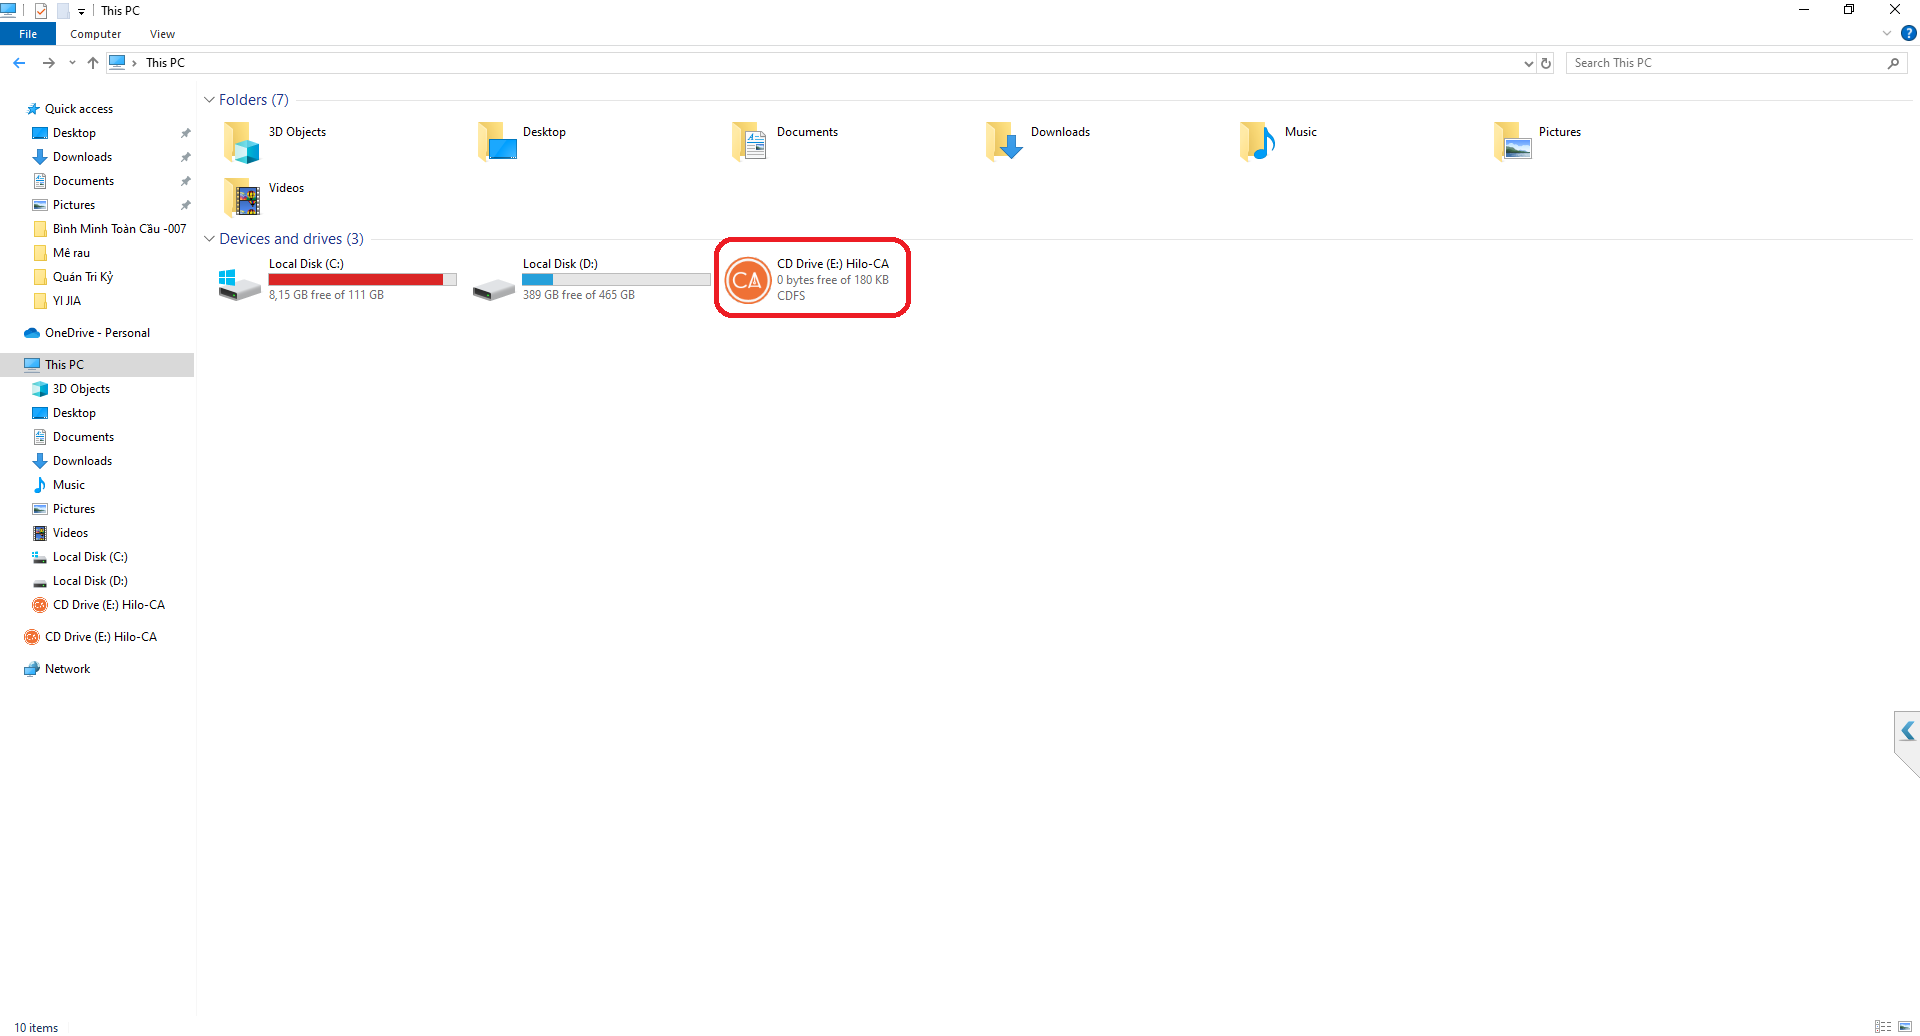Click the Help question mark icon
The height and width of the screenshot is (1036, 1920).
(x=1908, y=33)
